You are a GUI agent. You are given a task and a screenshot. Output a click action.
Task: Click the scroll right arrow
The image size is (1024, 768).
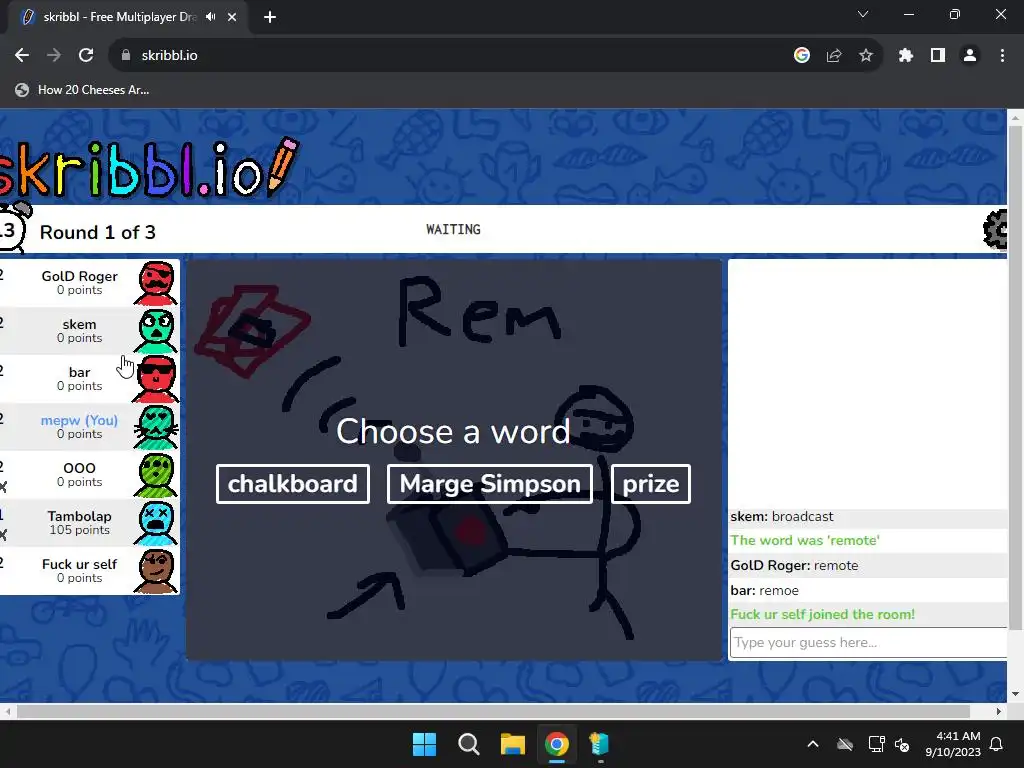pyautogui.click(x=999, y=711)
